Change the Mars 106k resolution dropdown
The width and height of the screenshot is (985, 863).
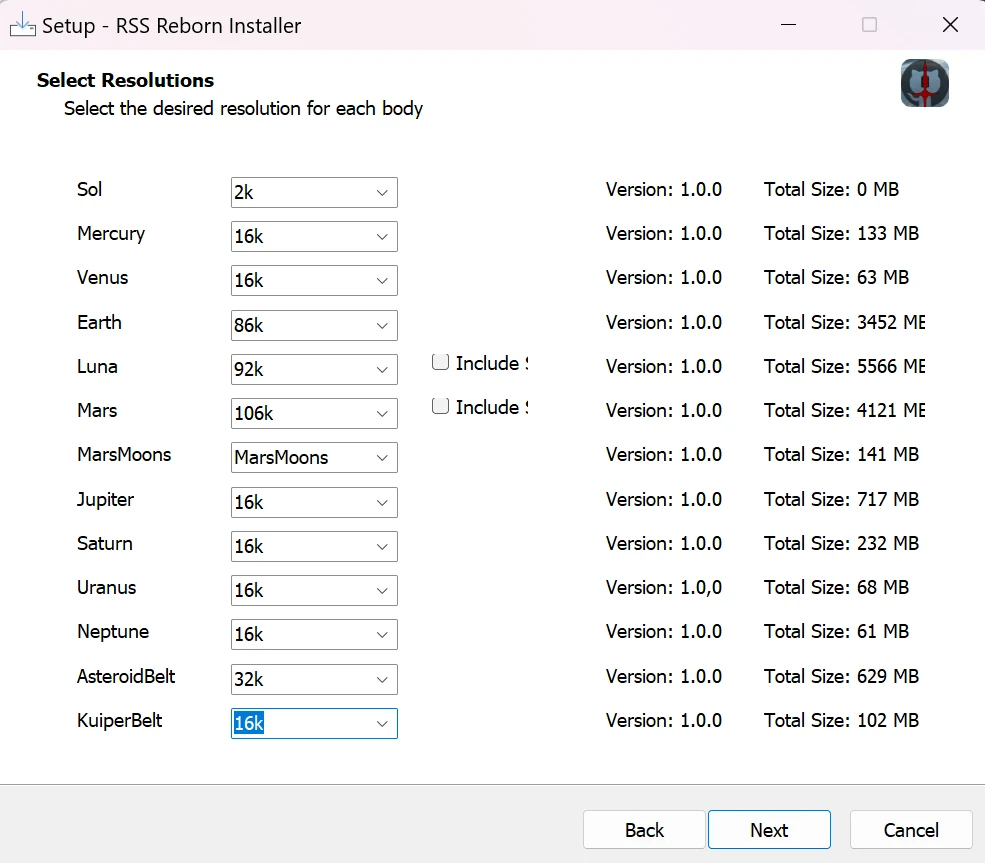click(x=314, y=413)
